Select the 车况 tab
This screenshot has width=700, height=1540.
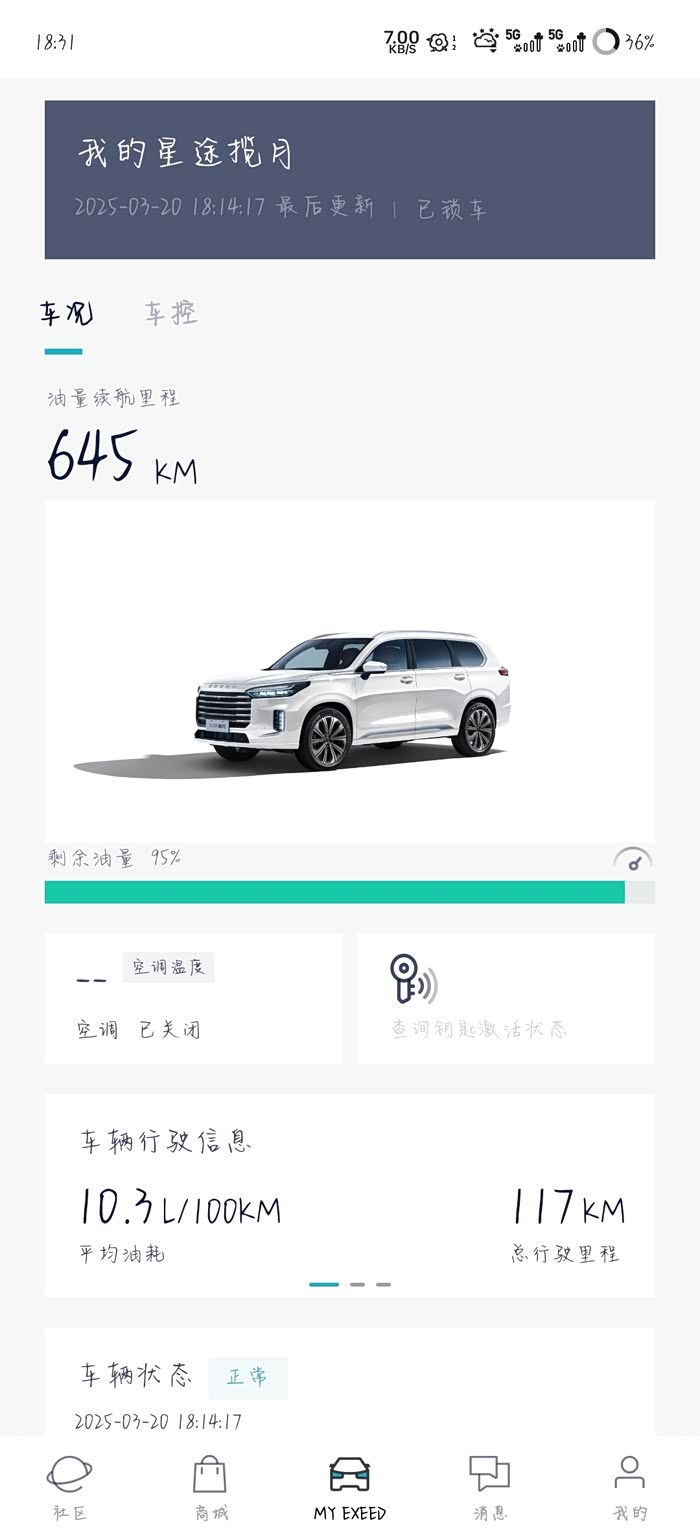coord(66,314)
